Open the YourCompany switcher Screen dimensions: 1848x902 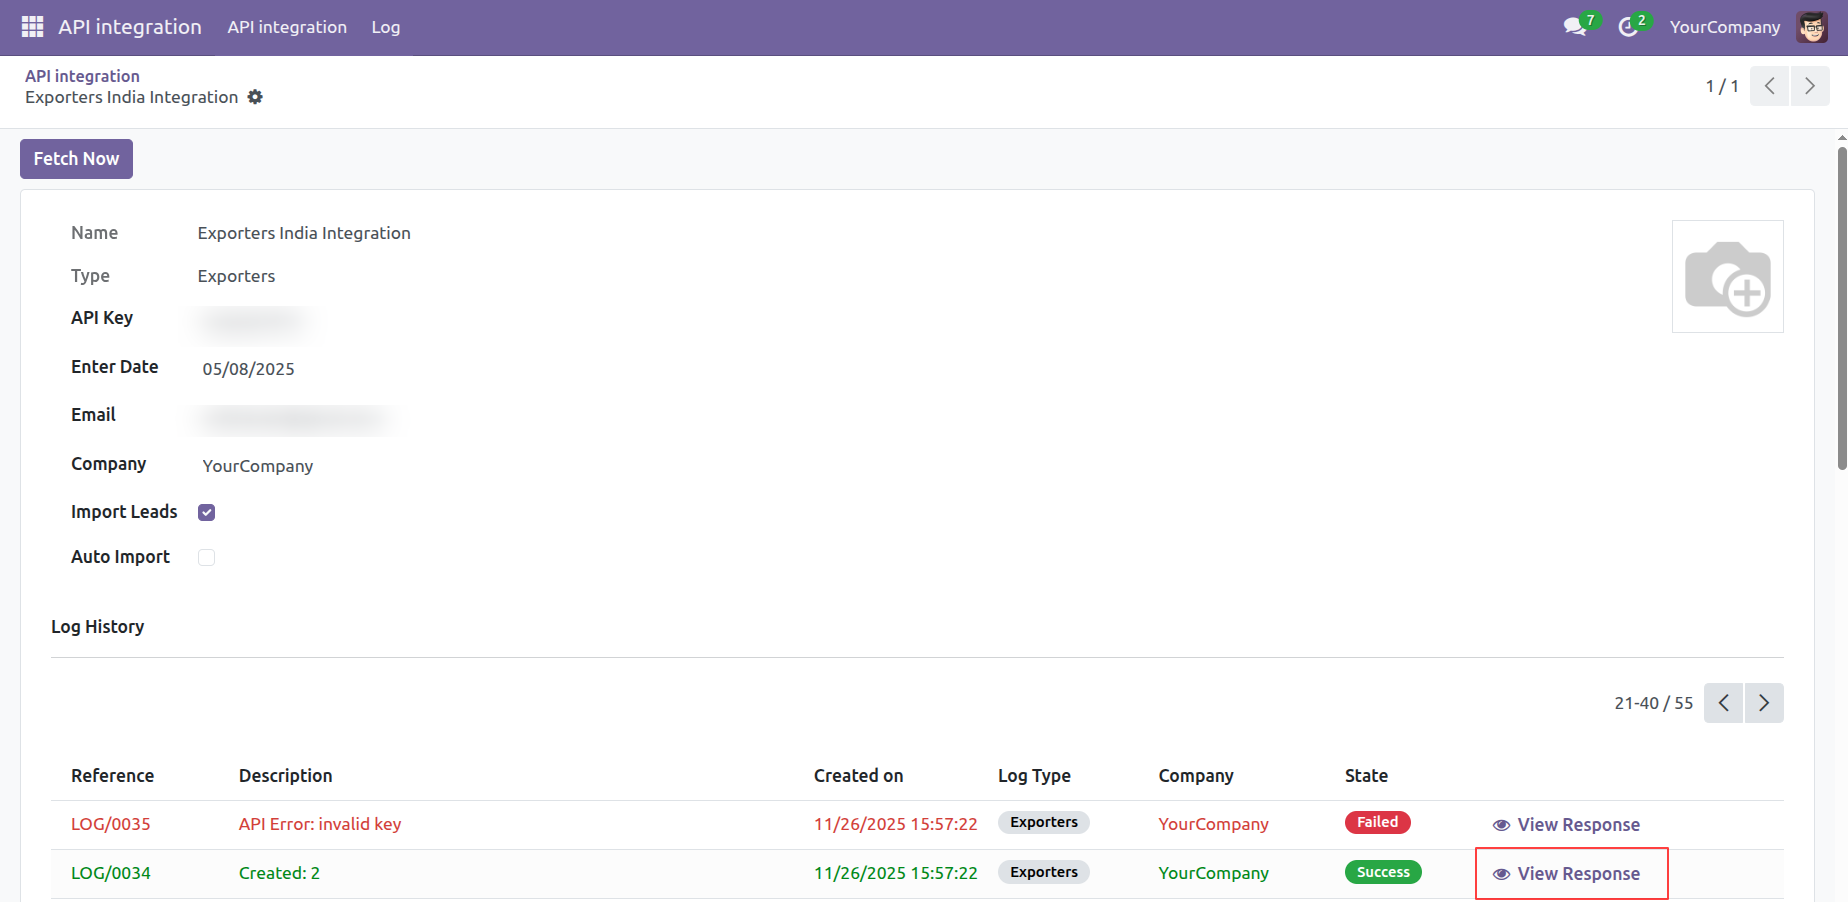[x=1725, y=27]
